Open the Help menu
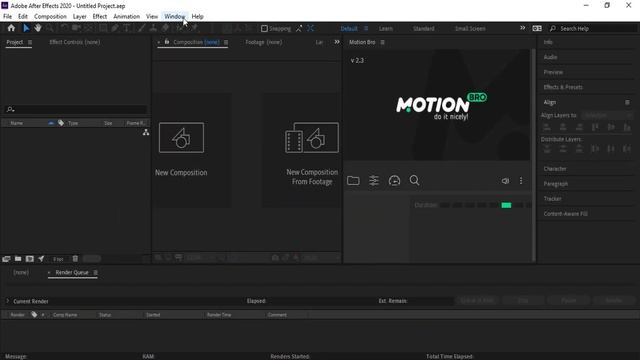 pyautogui.click(x=198, y=16)
